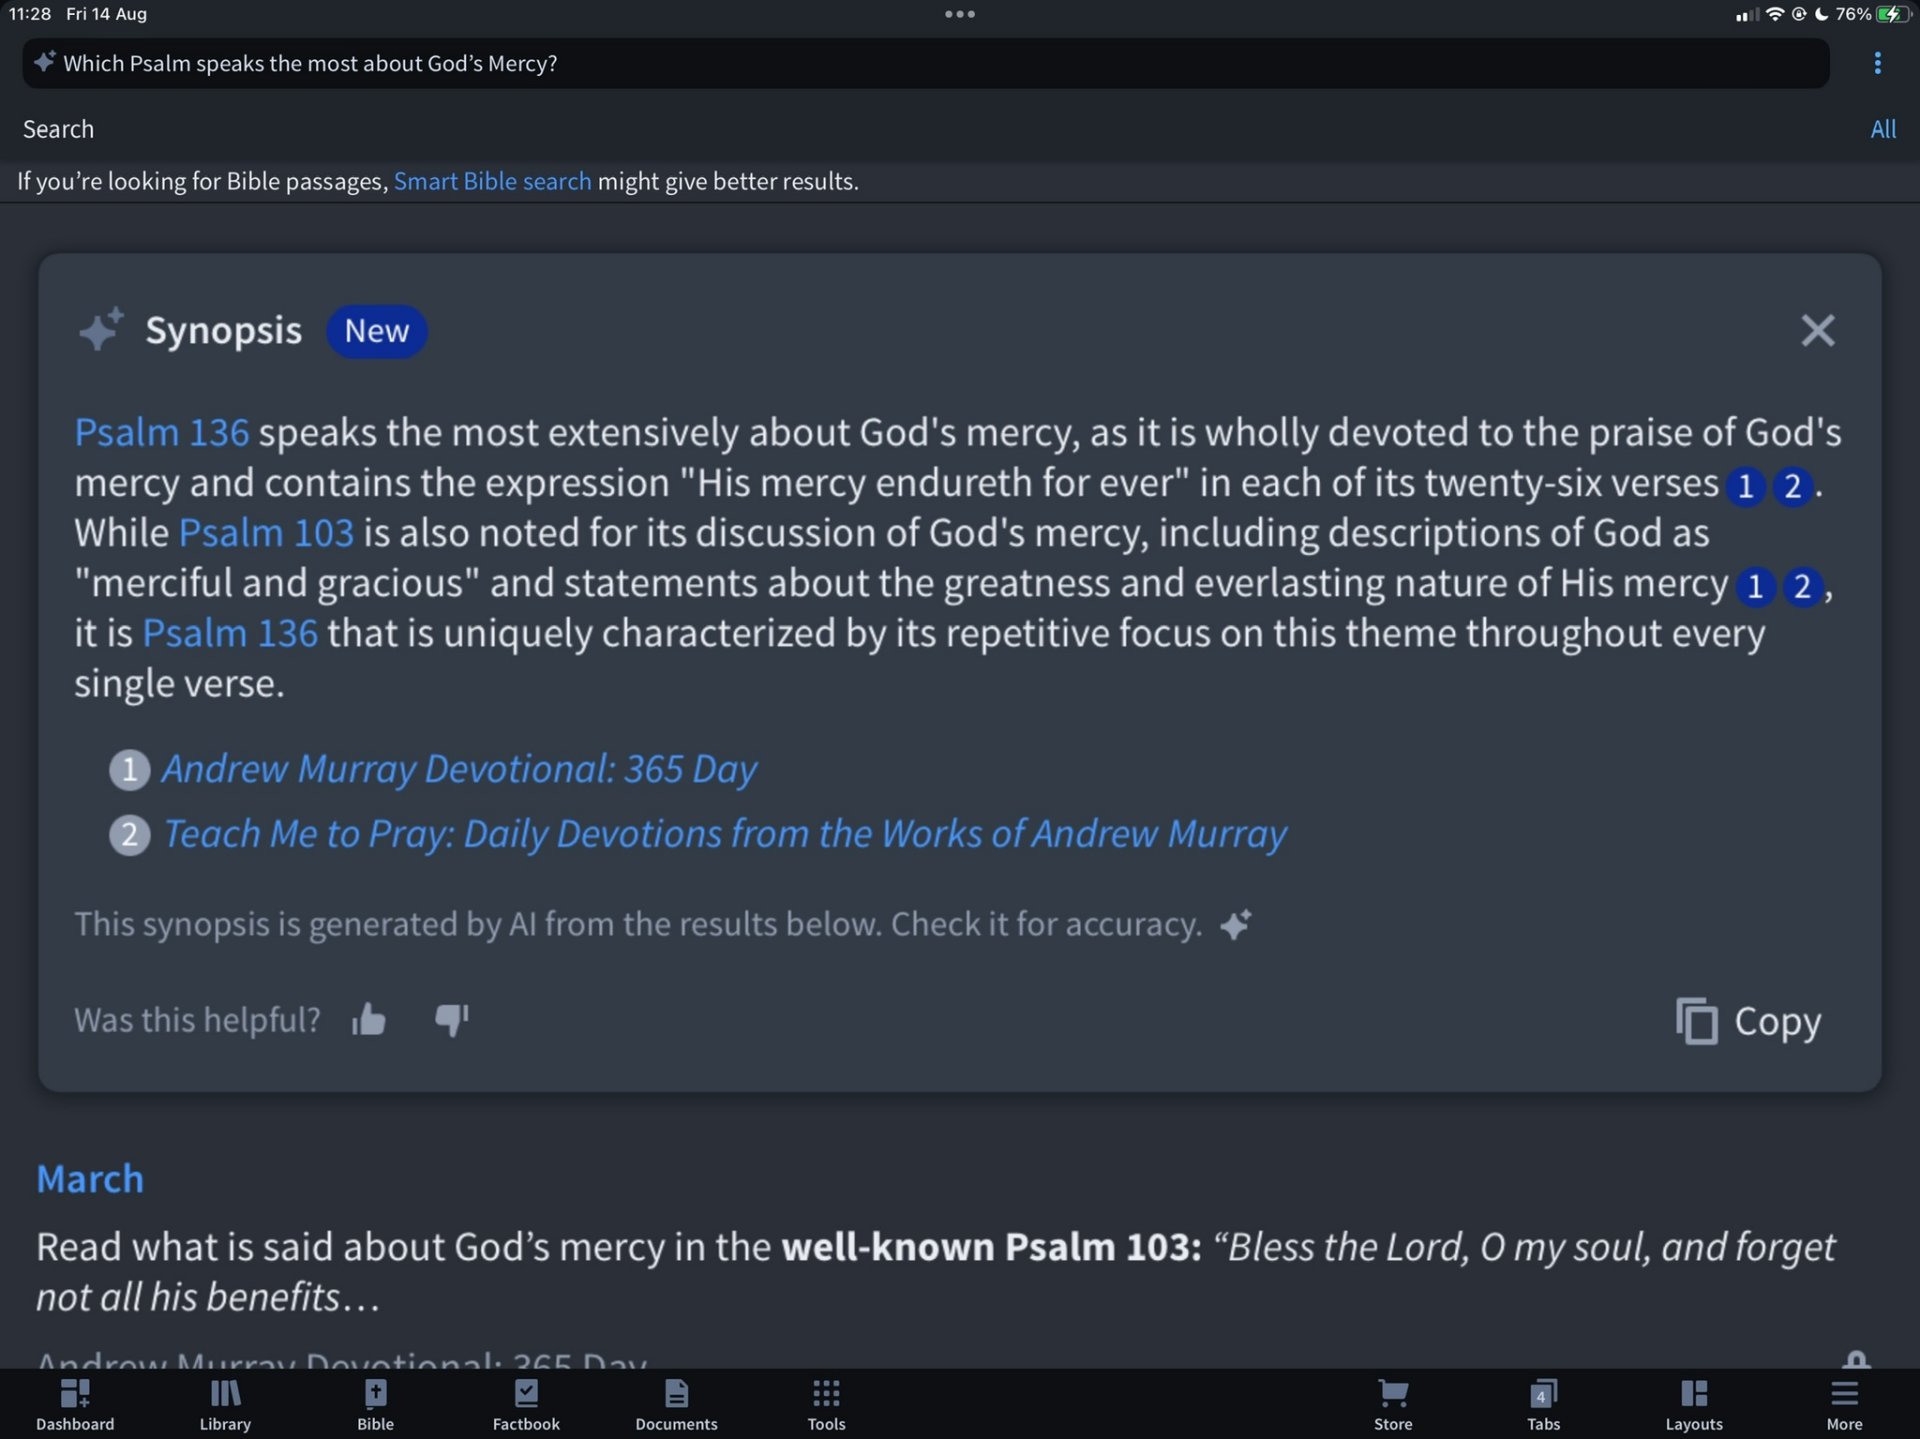Mark synopsis as helpful with thumbs up
This screenshot has height=1439, width=1920.
click(369, 1019)
